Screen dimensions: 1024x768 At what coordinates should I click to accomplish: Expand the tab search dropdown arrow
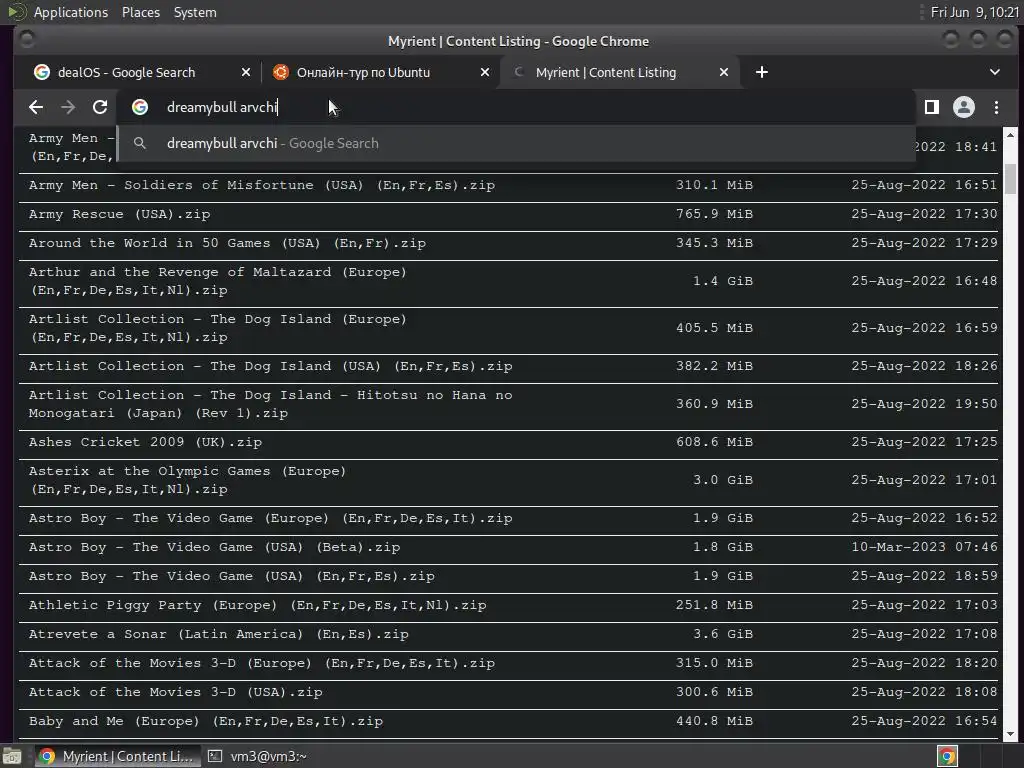[995, 72]
